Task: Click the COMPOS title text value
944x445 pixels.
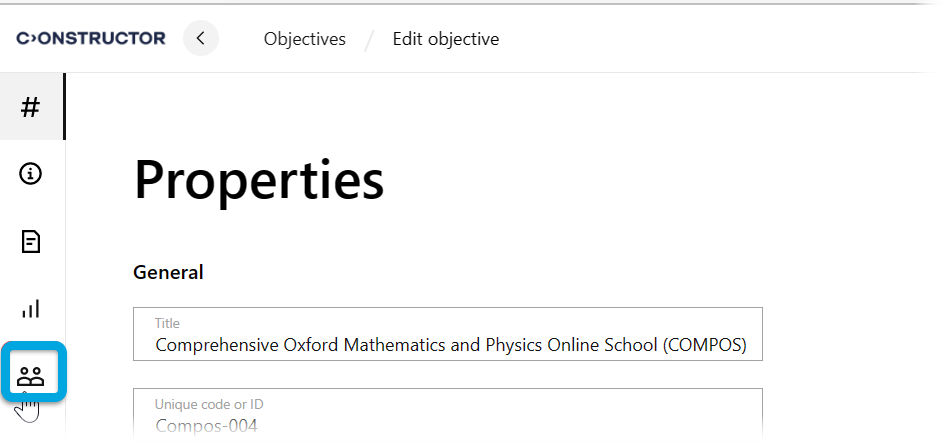Action: pyautogui.click(x=450, y=346)
